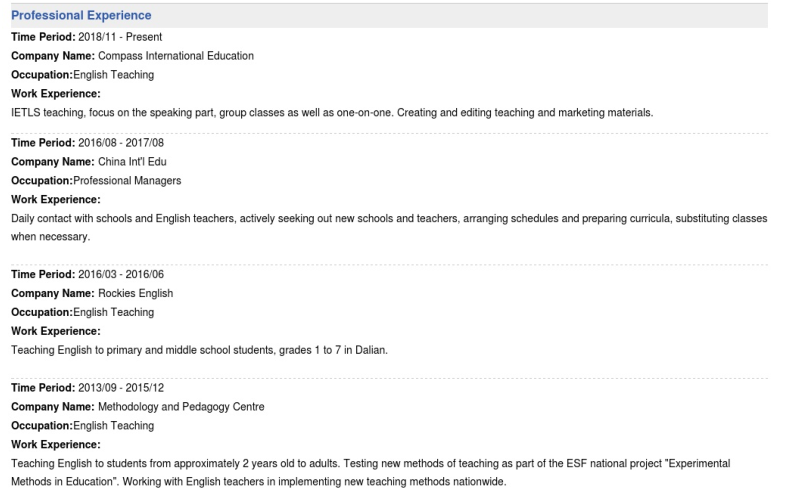Click the daily contact with schools paragraph
Image resolution: width=787 pixels, height=494 pixels.
[389, 227]
